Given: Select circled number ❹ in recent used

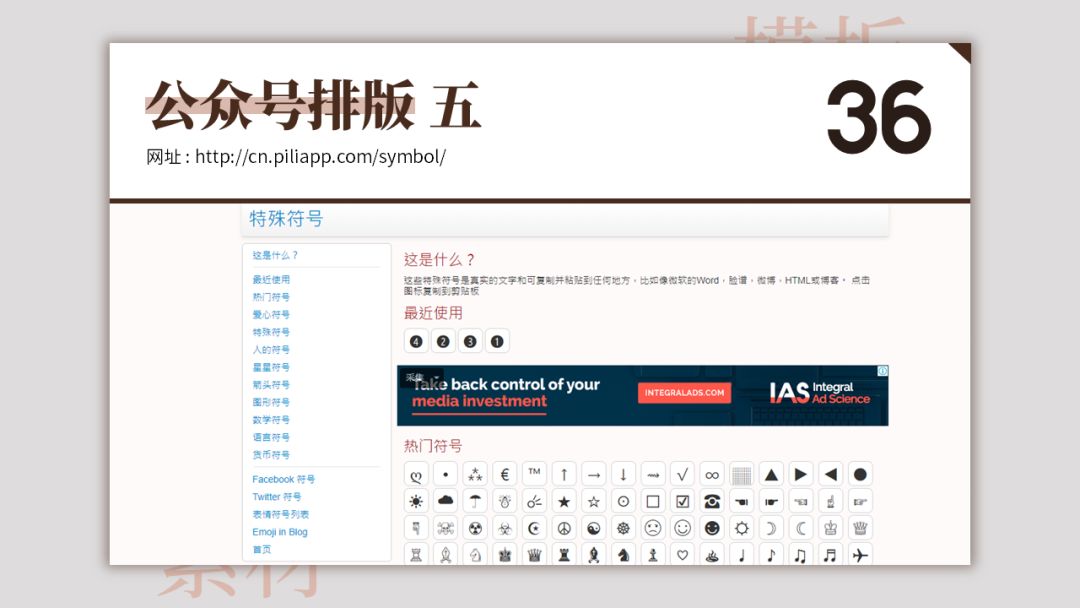Looking at the screenshot, I should point(415,340).
